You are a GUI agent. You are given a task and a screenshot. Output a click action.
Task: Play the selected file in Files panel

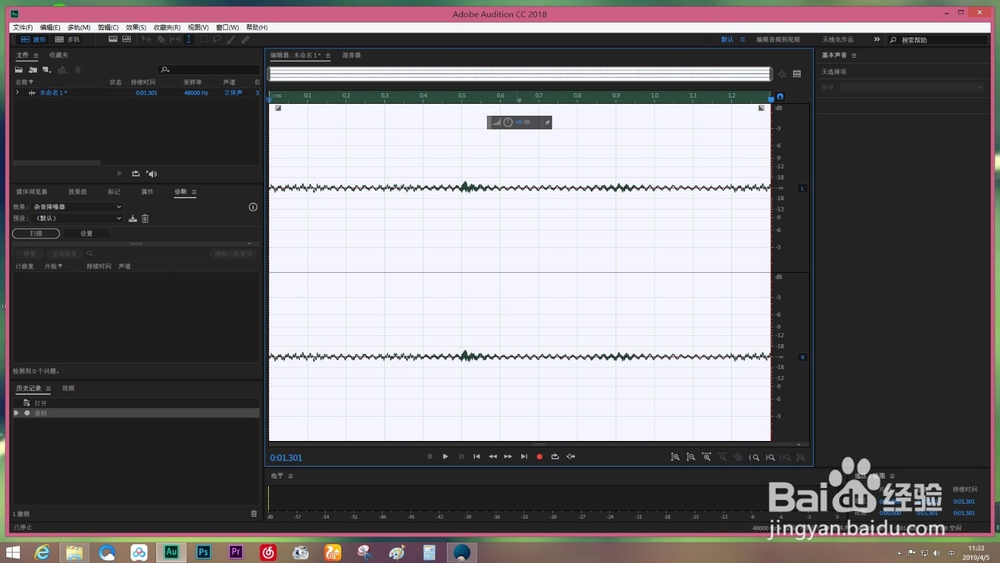[x=119, y=173]
